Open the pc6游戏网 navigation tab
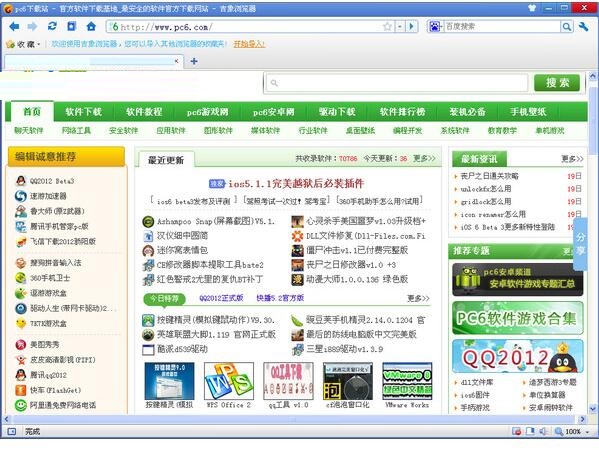 [x=207, y=112]
